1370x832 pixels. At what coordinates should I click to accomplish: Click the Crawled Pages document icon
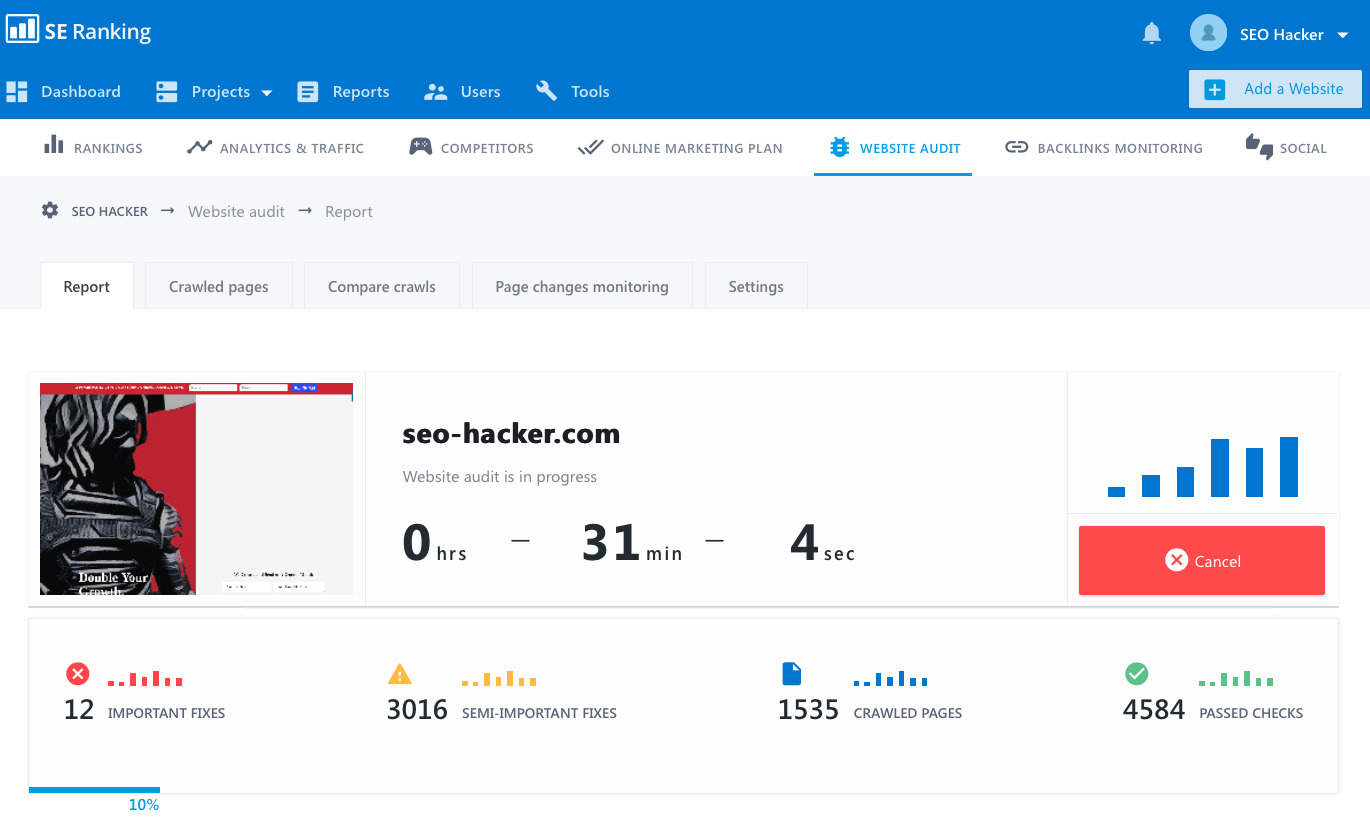coord(791,674)
